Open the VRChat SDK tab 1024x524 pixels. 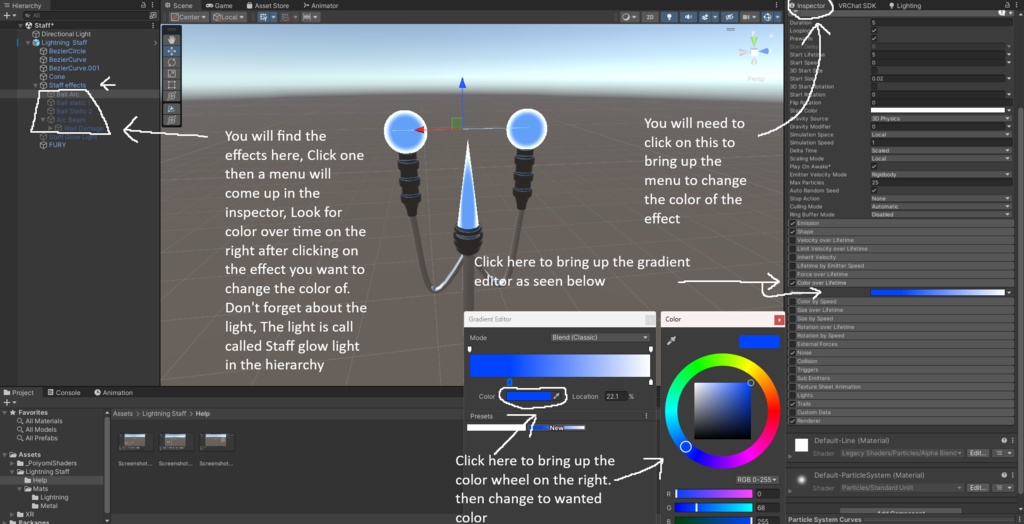[x=857, y=5]
